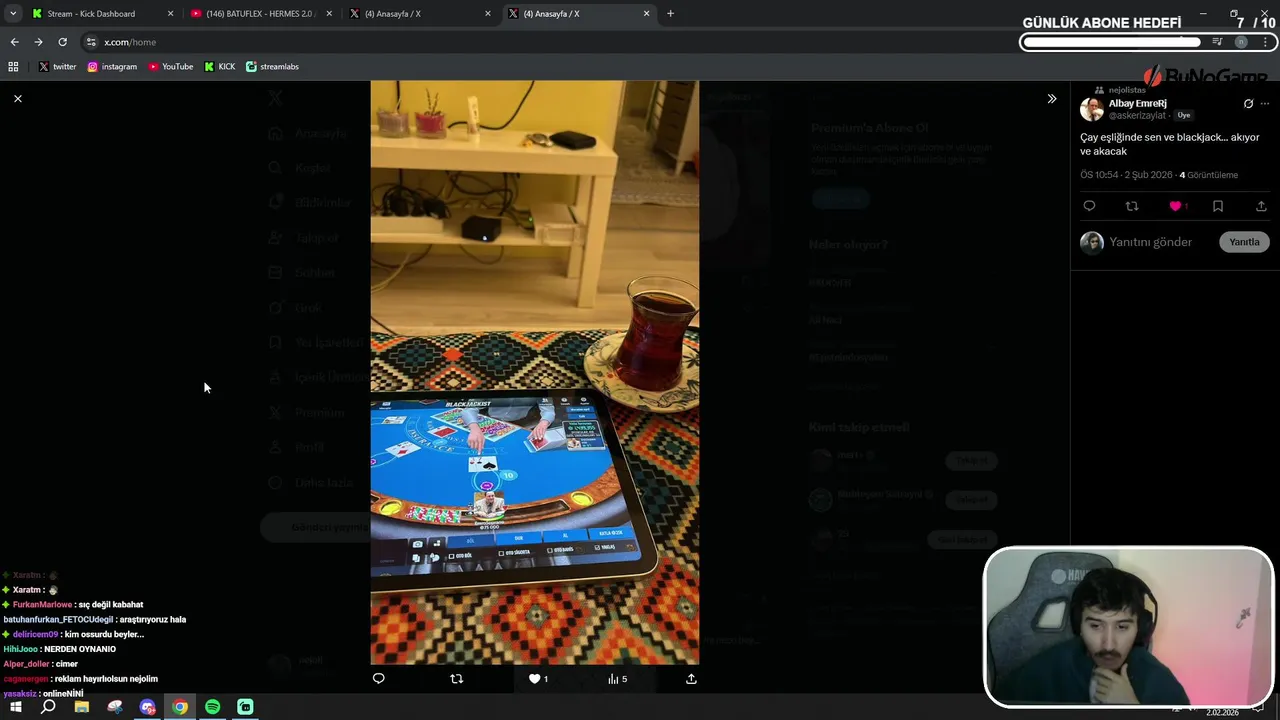Open Albay EmreRj's profile picture

pos(1092,109)
